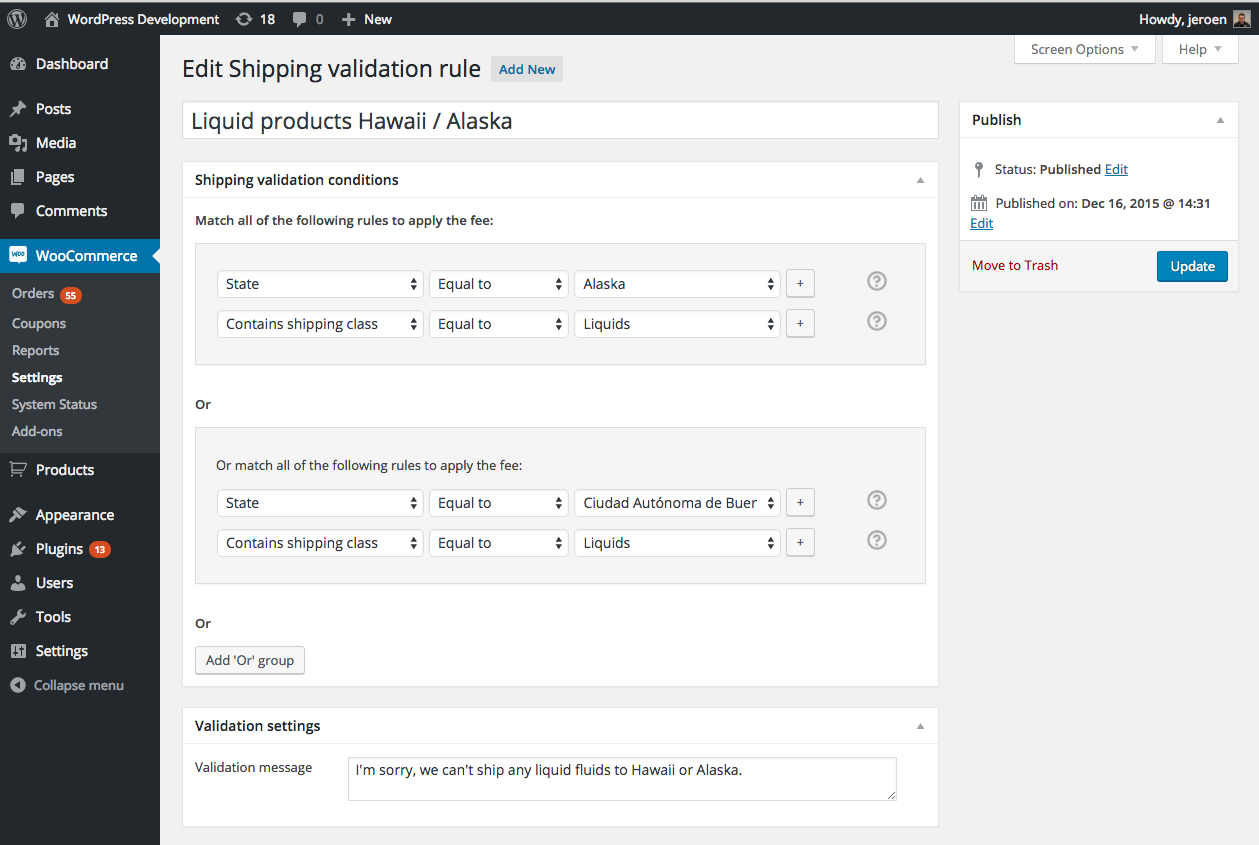This screenshot has height=845, width=1259.
Task: Open the State condition dropdown
Action: (x=320, y=283)
